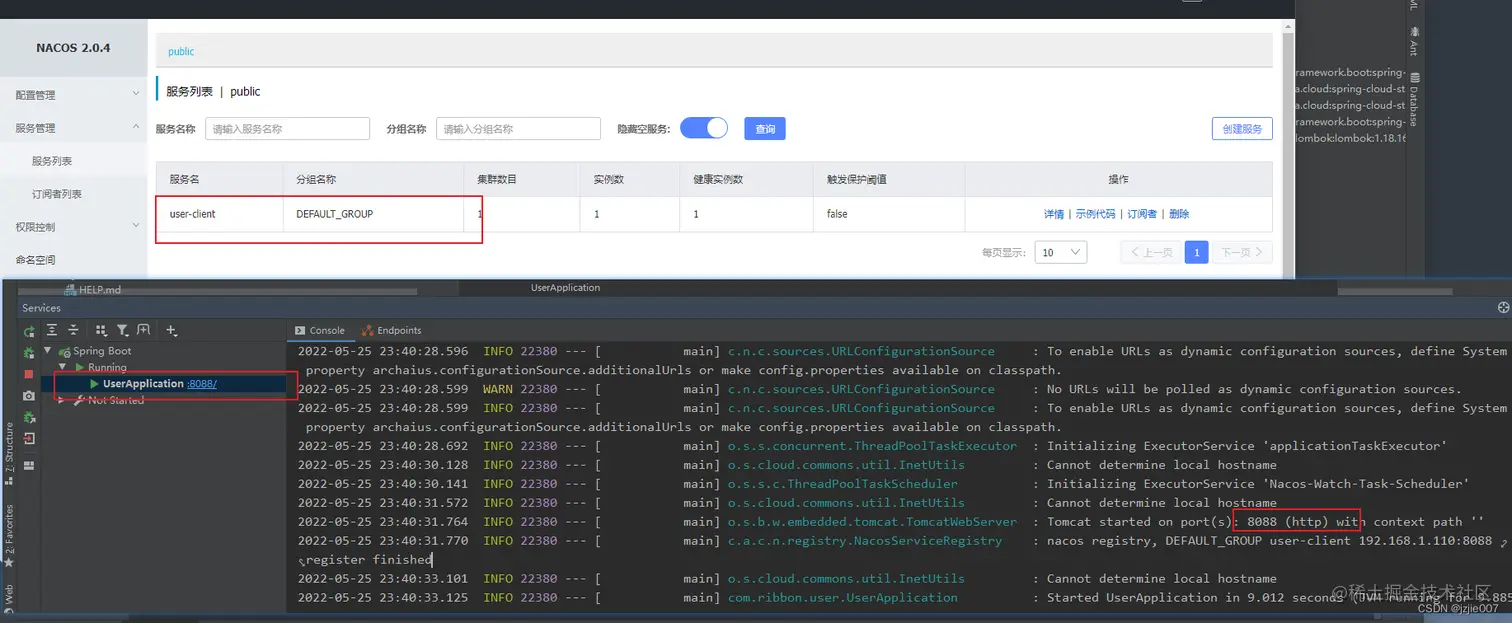Viewport: 1512px width, 623px height.
Task: Click the com.ribbon.user.UserApplication logger name
Action: [843, 598]
